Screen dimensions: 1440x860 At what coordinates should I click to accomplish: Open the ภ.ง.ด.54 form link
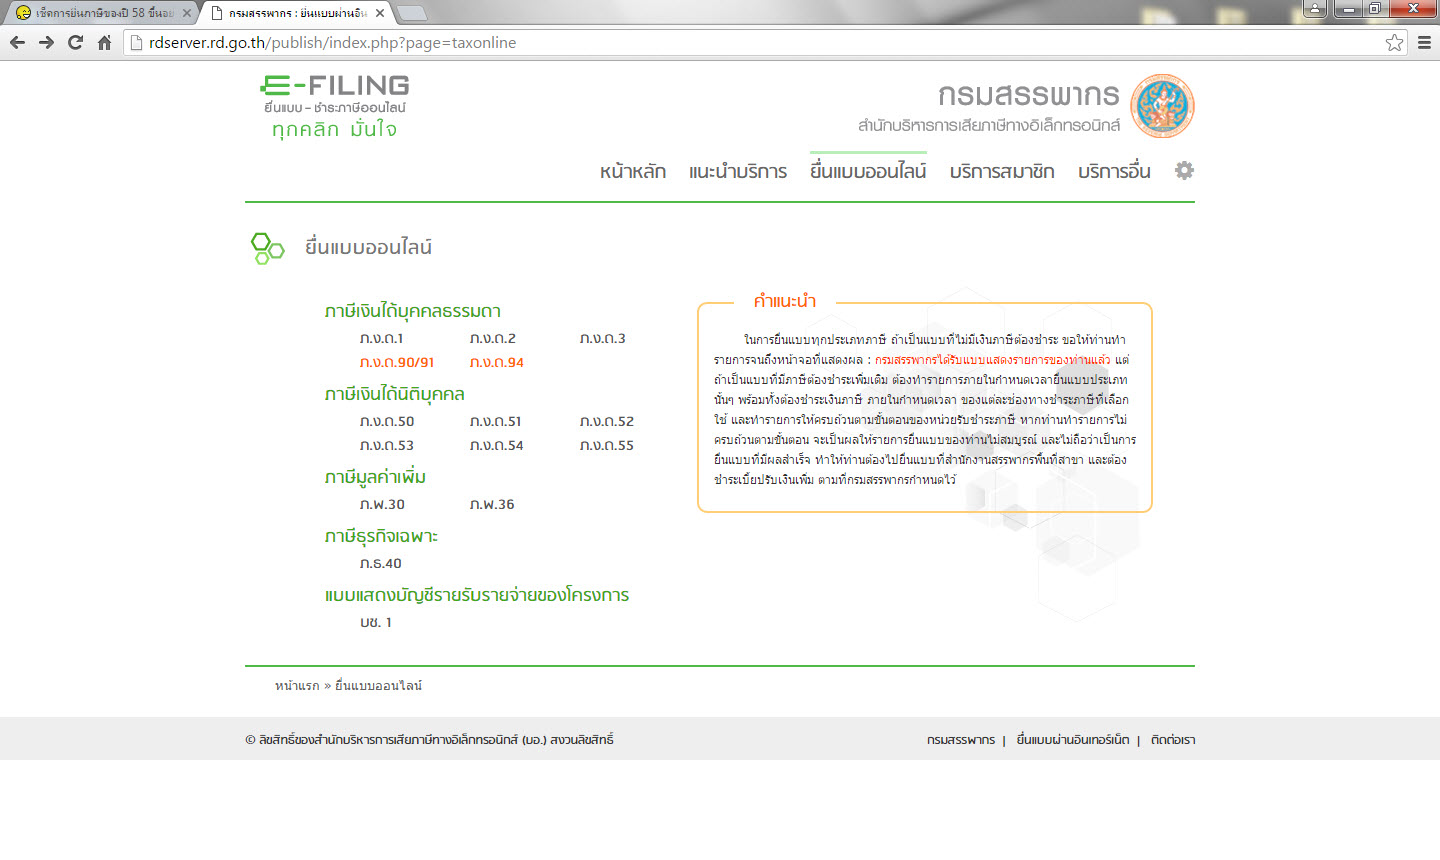497,445
